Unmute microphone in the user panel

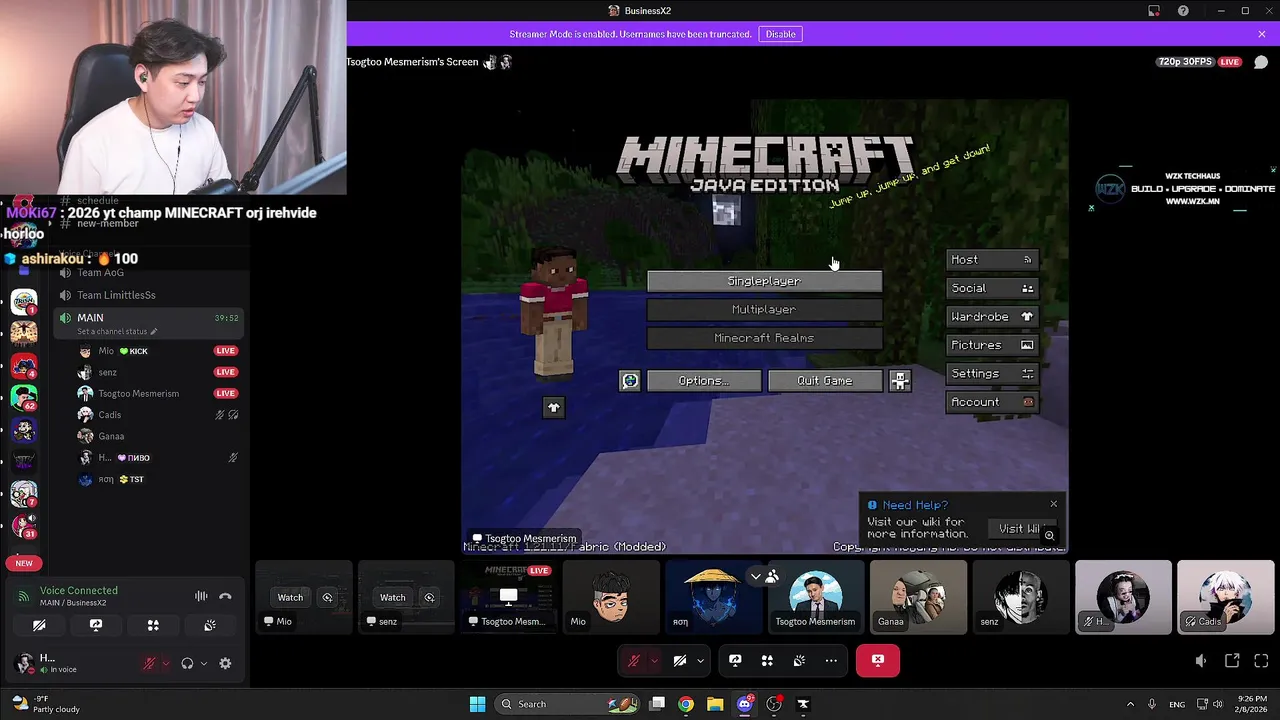pyautogui.click(x=149, y=663)
